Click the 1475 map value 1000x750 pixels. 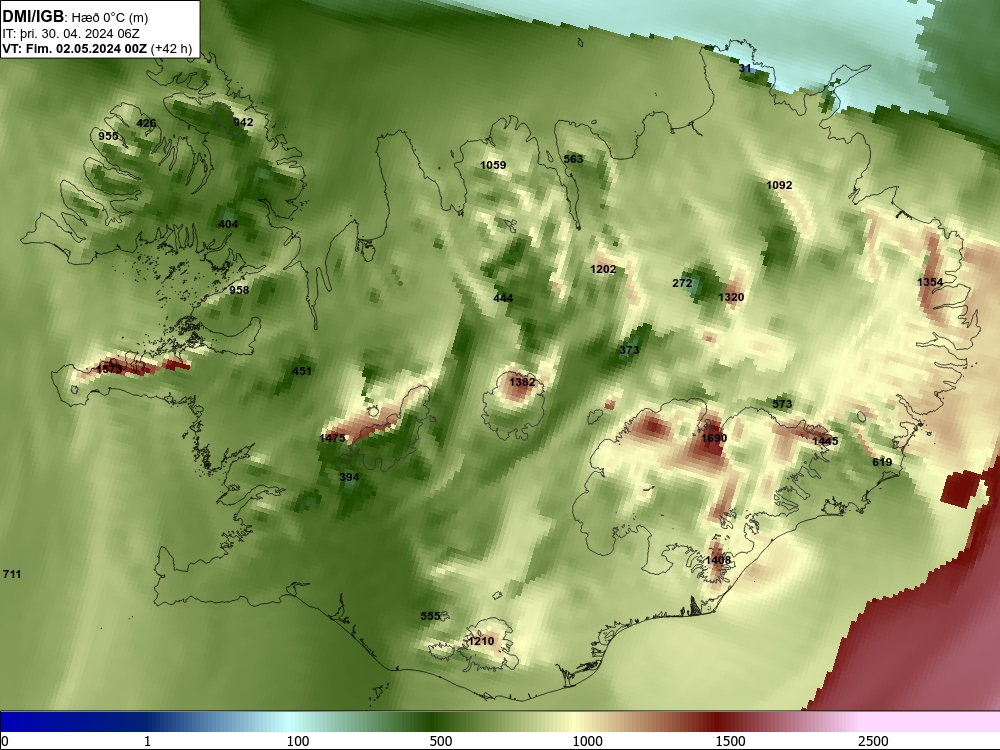[x=332, y=438]
